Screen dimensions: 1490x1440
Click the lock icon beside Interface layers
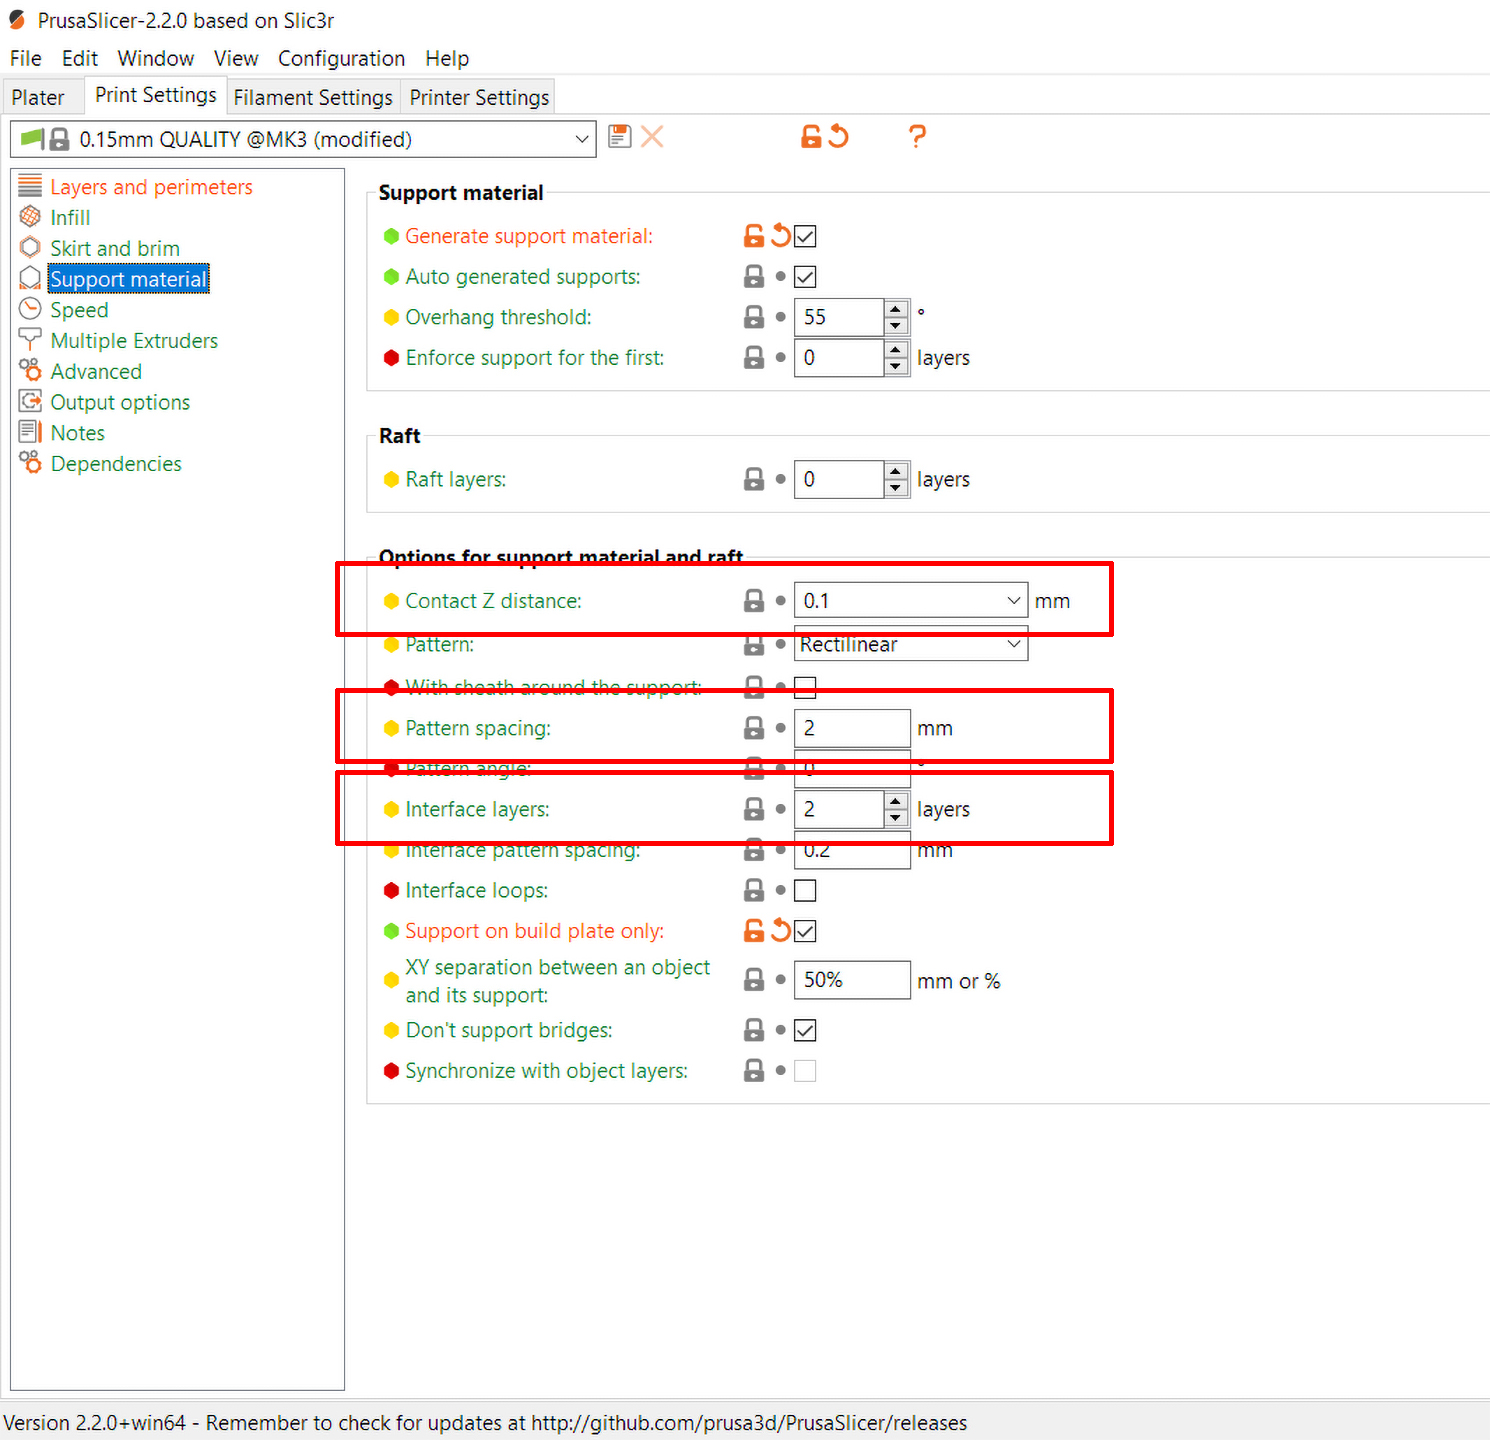[754, 809]
